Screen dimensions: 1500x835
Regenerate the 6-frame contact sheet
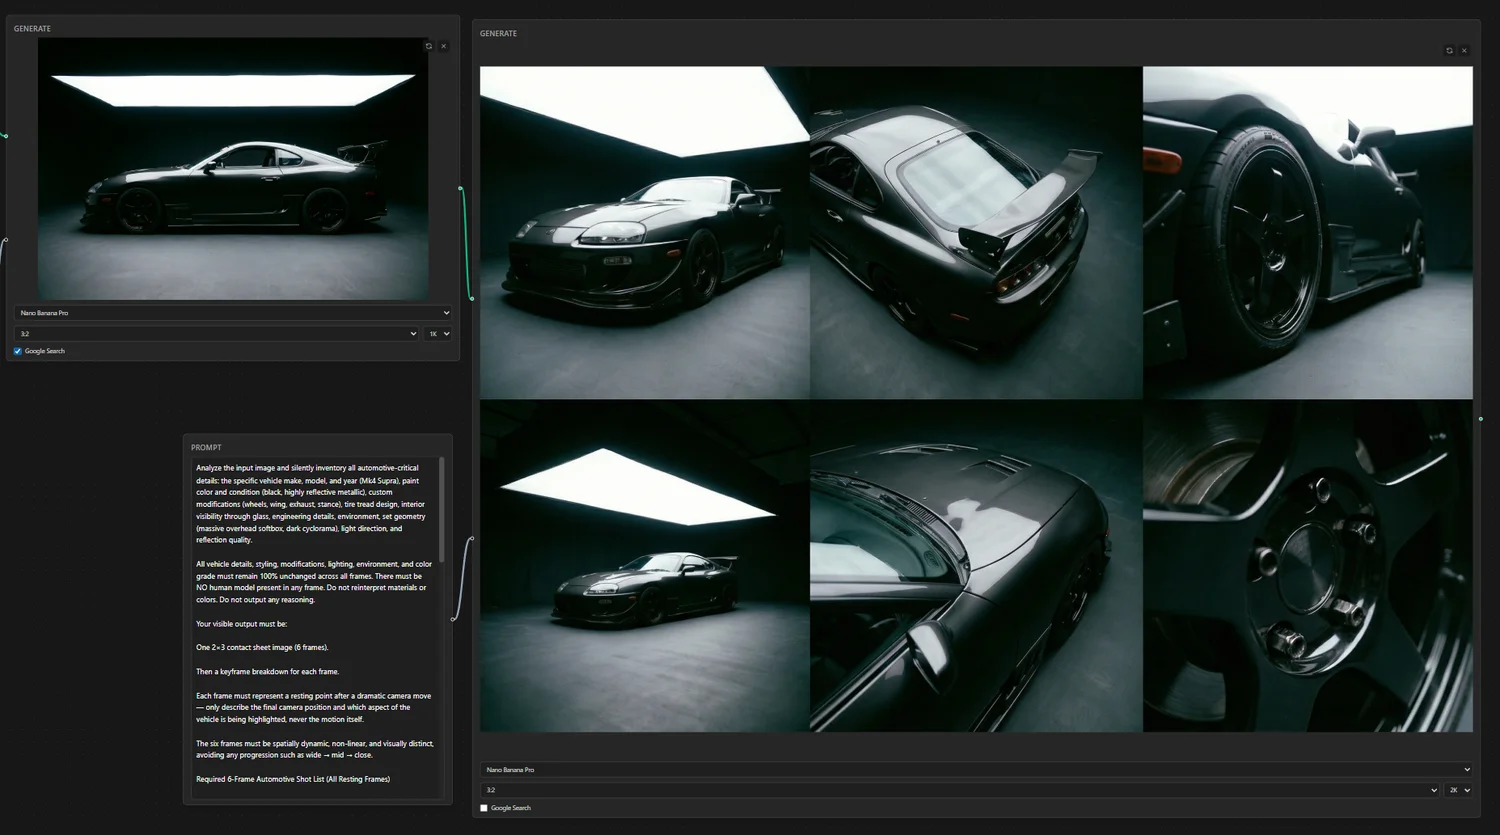coord(1449,50)
